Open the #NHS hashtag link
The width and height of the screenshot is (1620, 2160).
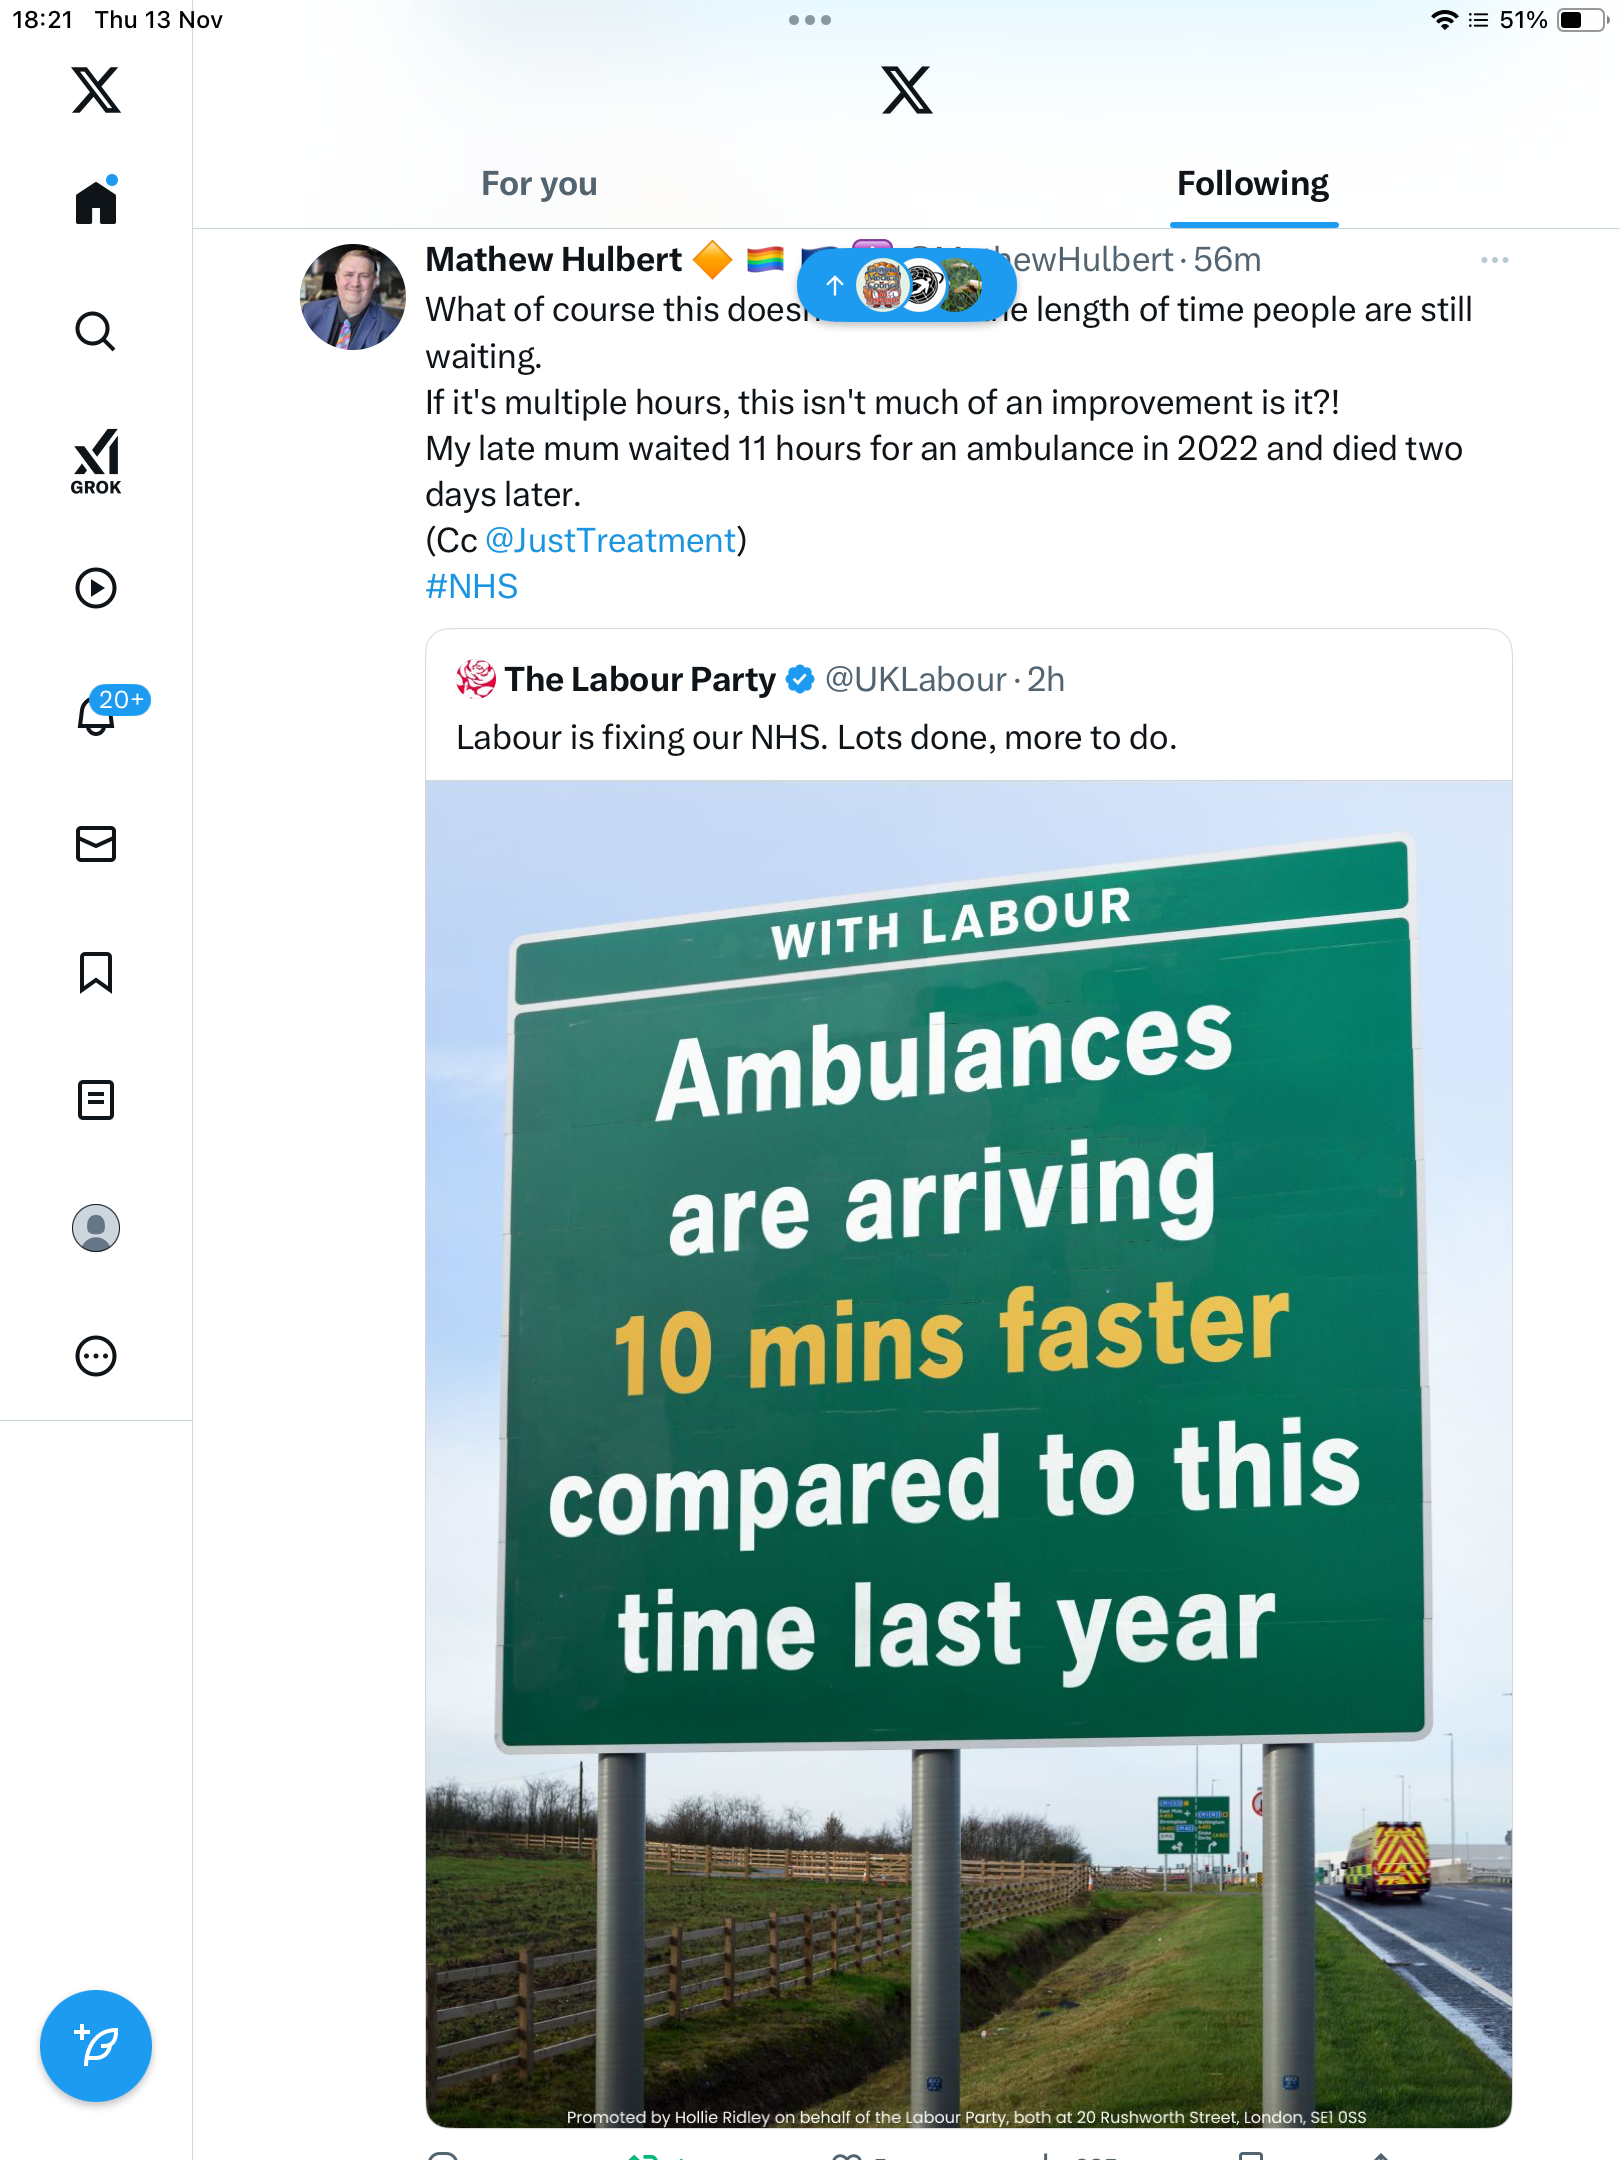471,587
